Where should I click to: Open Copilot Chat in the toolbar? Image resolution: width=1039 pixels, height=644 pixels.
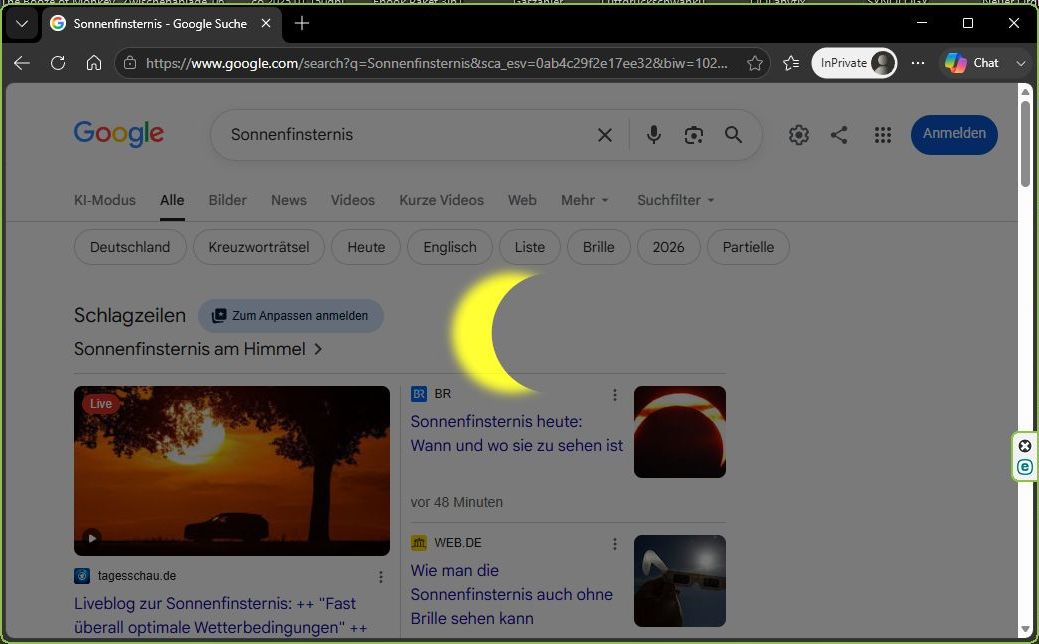(972, 63)
